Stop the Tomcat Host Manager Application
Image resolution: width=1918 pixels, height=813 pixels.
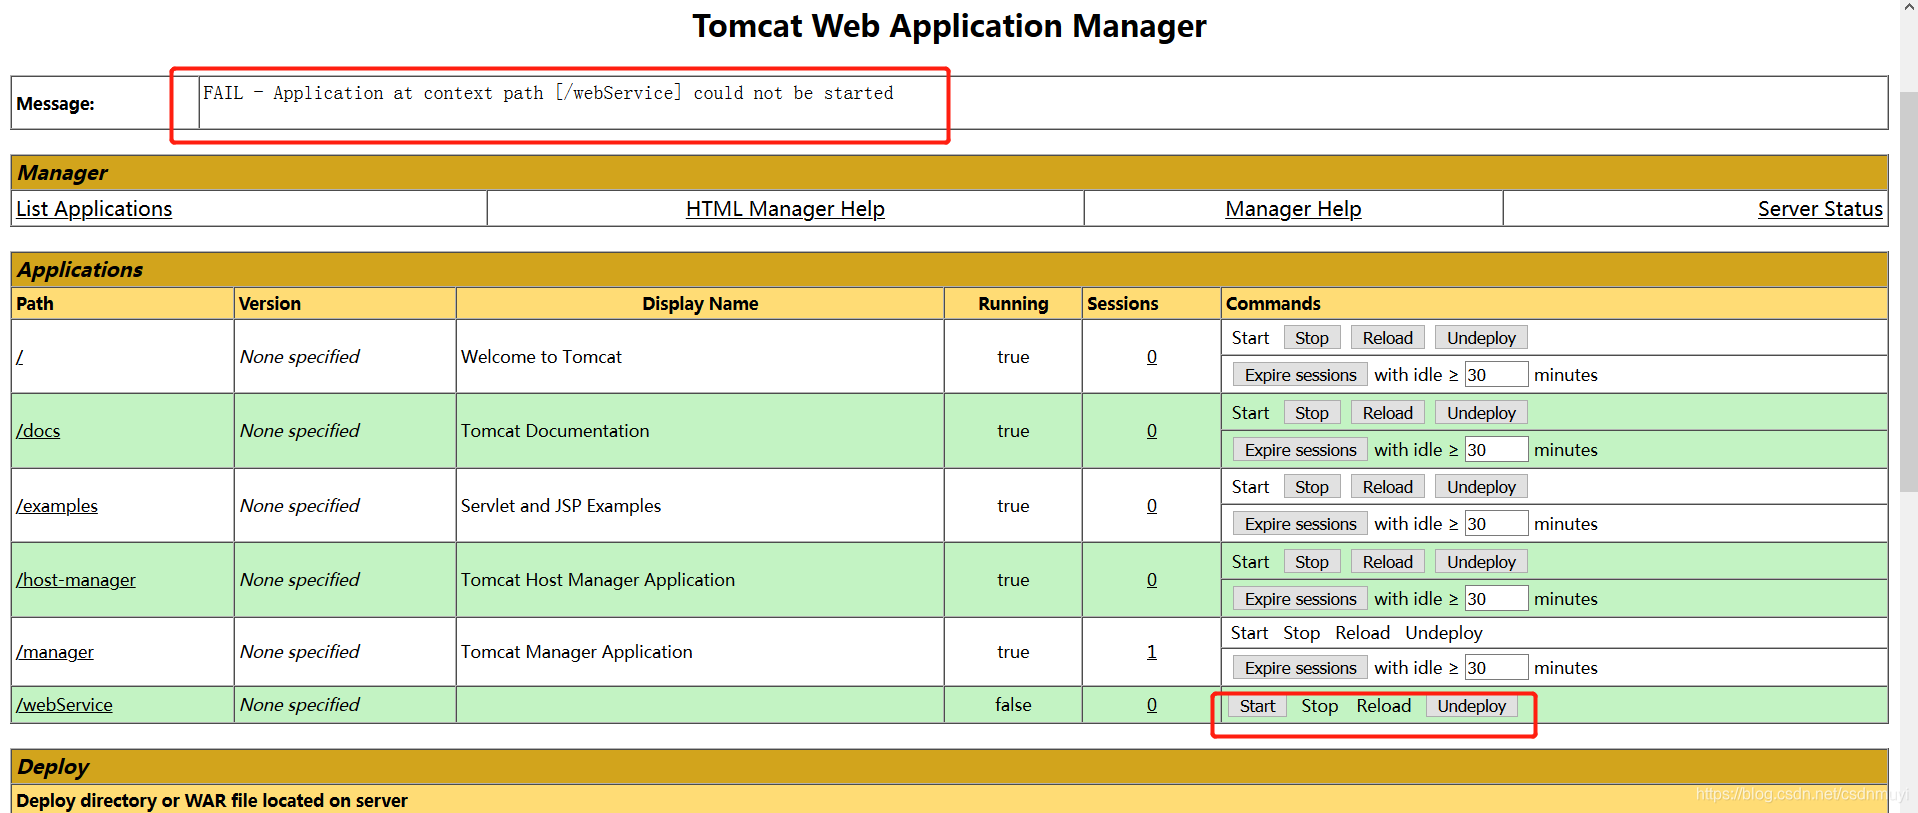click(x=1312, y=562)
